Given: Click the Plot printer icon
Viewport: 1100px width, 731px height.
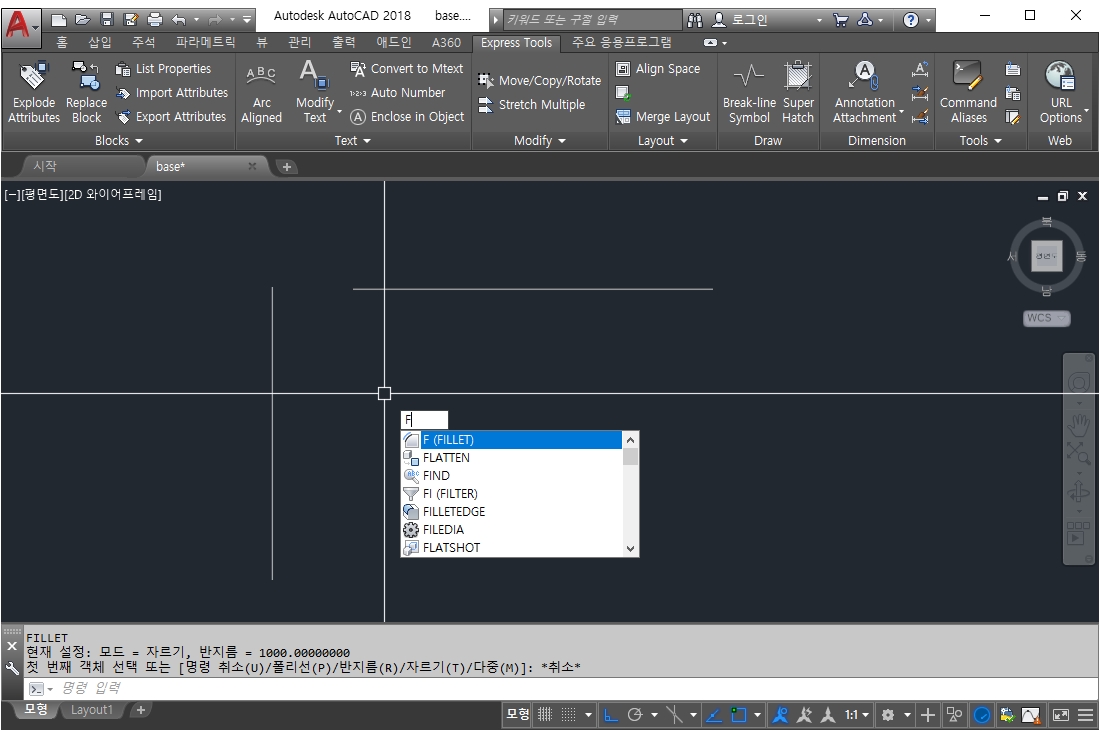Looking at the screenshot, I should 154,20.
